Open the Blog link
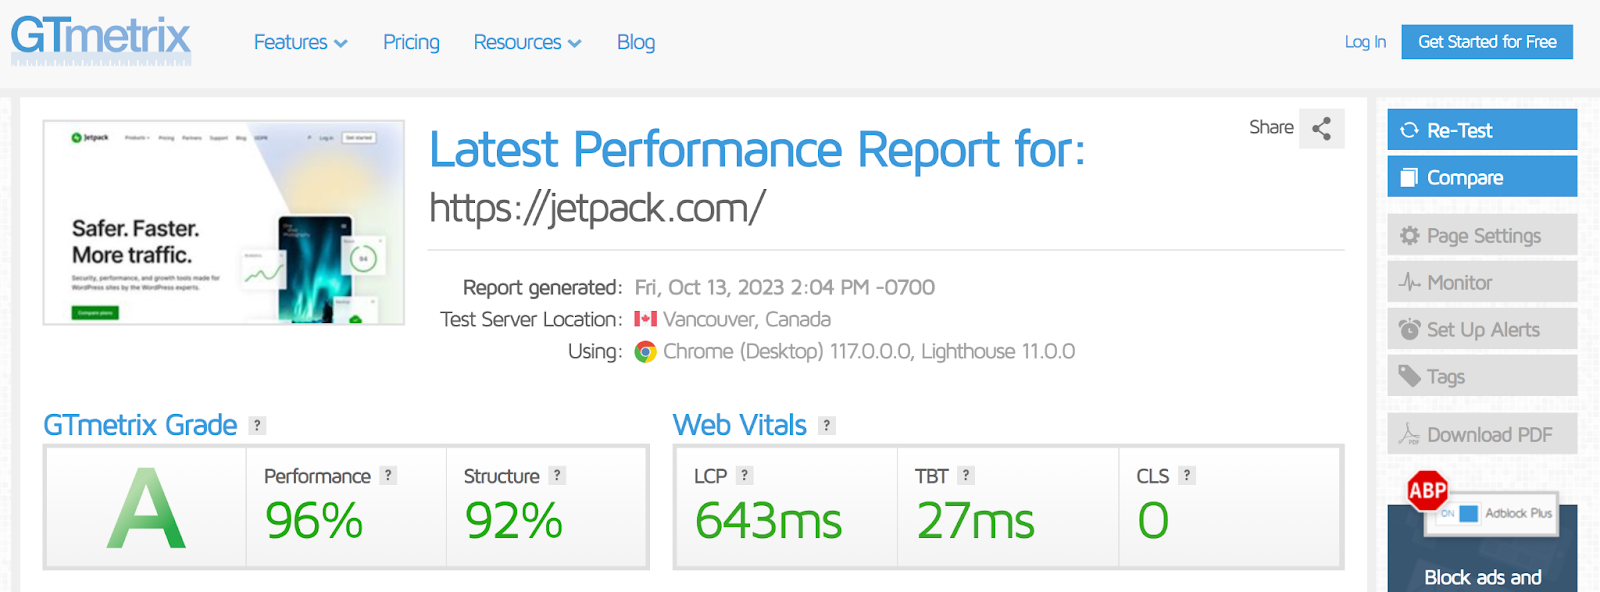This screenshot has height=592, width=1600. coord(636,42)
